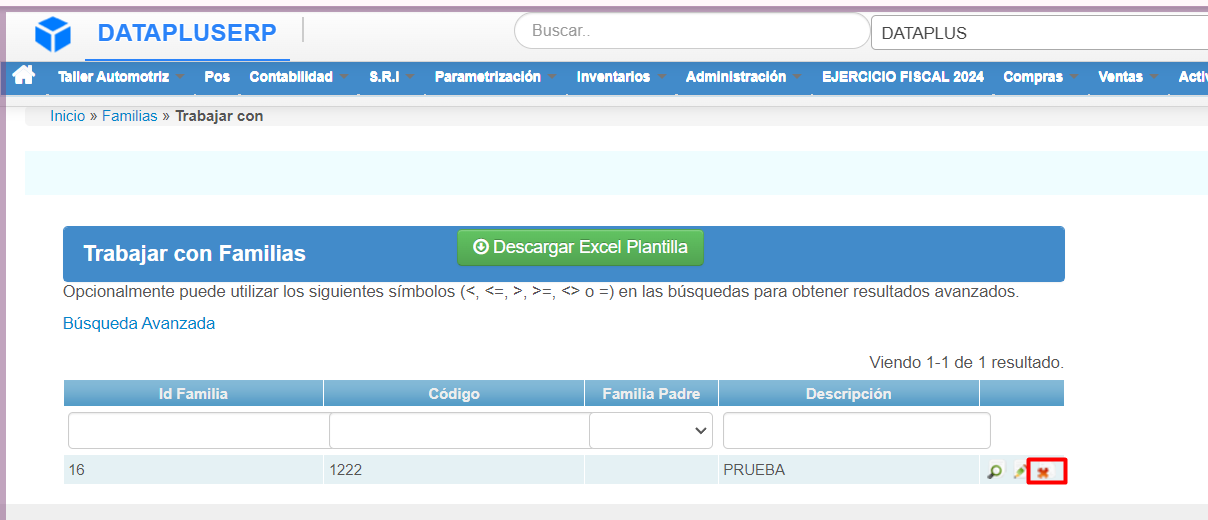Click the DATAPLUSERP cube logo
Image resolution: width=1208 pixels, height=520 pixels.
(53, 34)
